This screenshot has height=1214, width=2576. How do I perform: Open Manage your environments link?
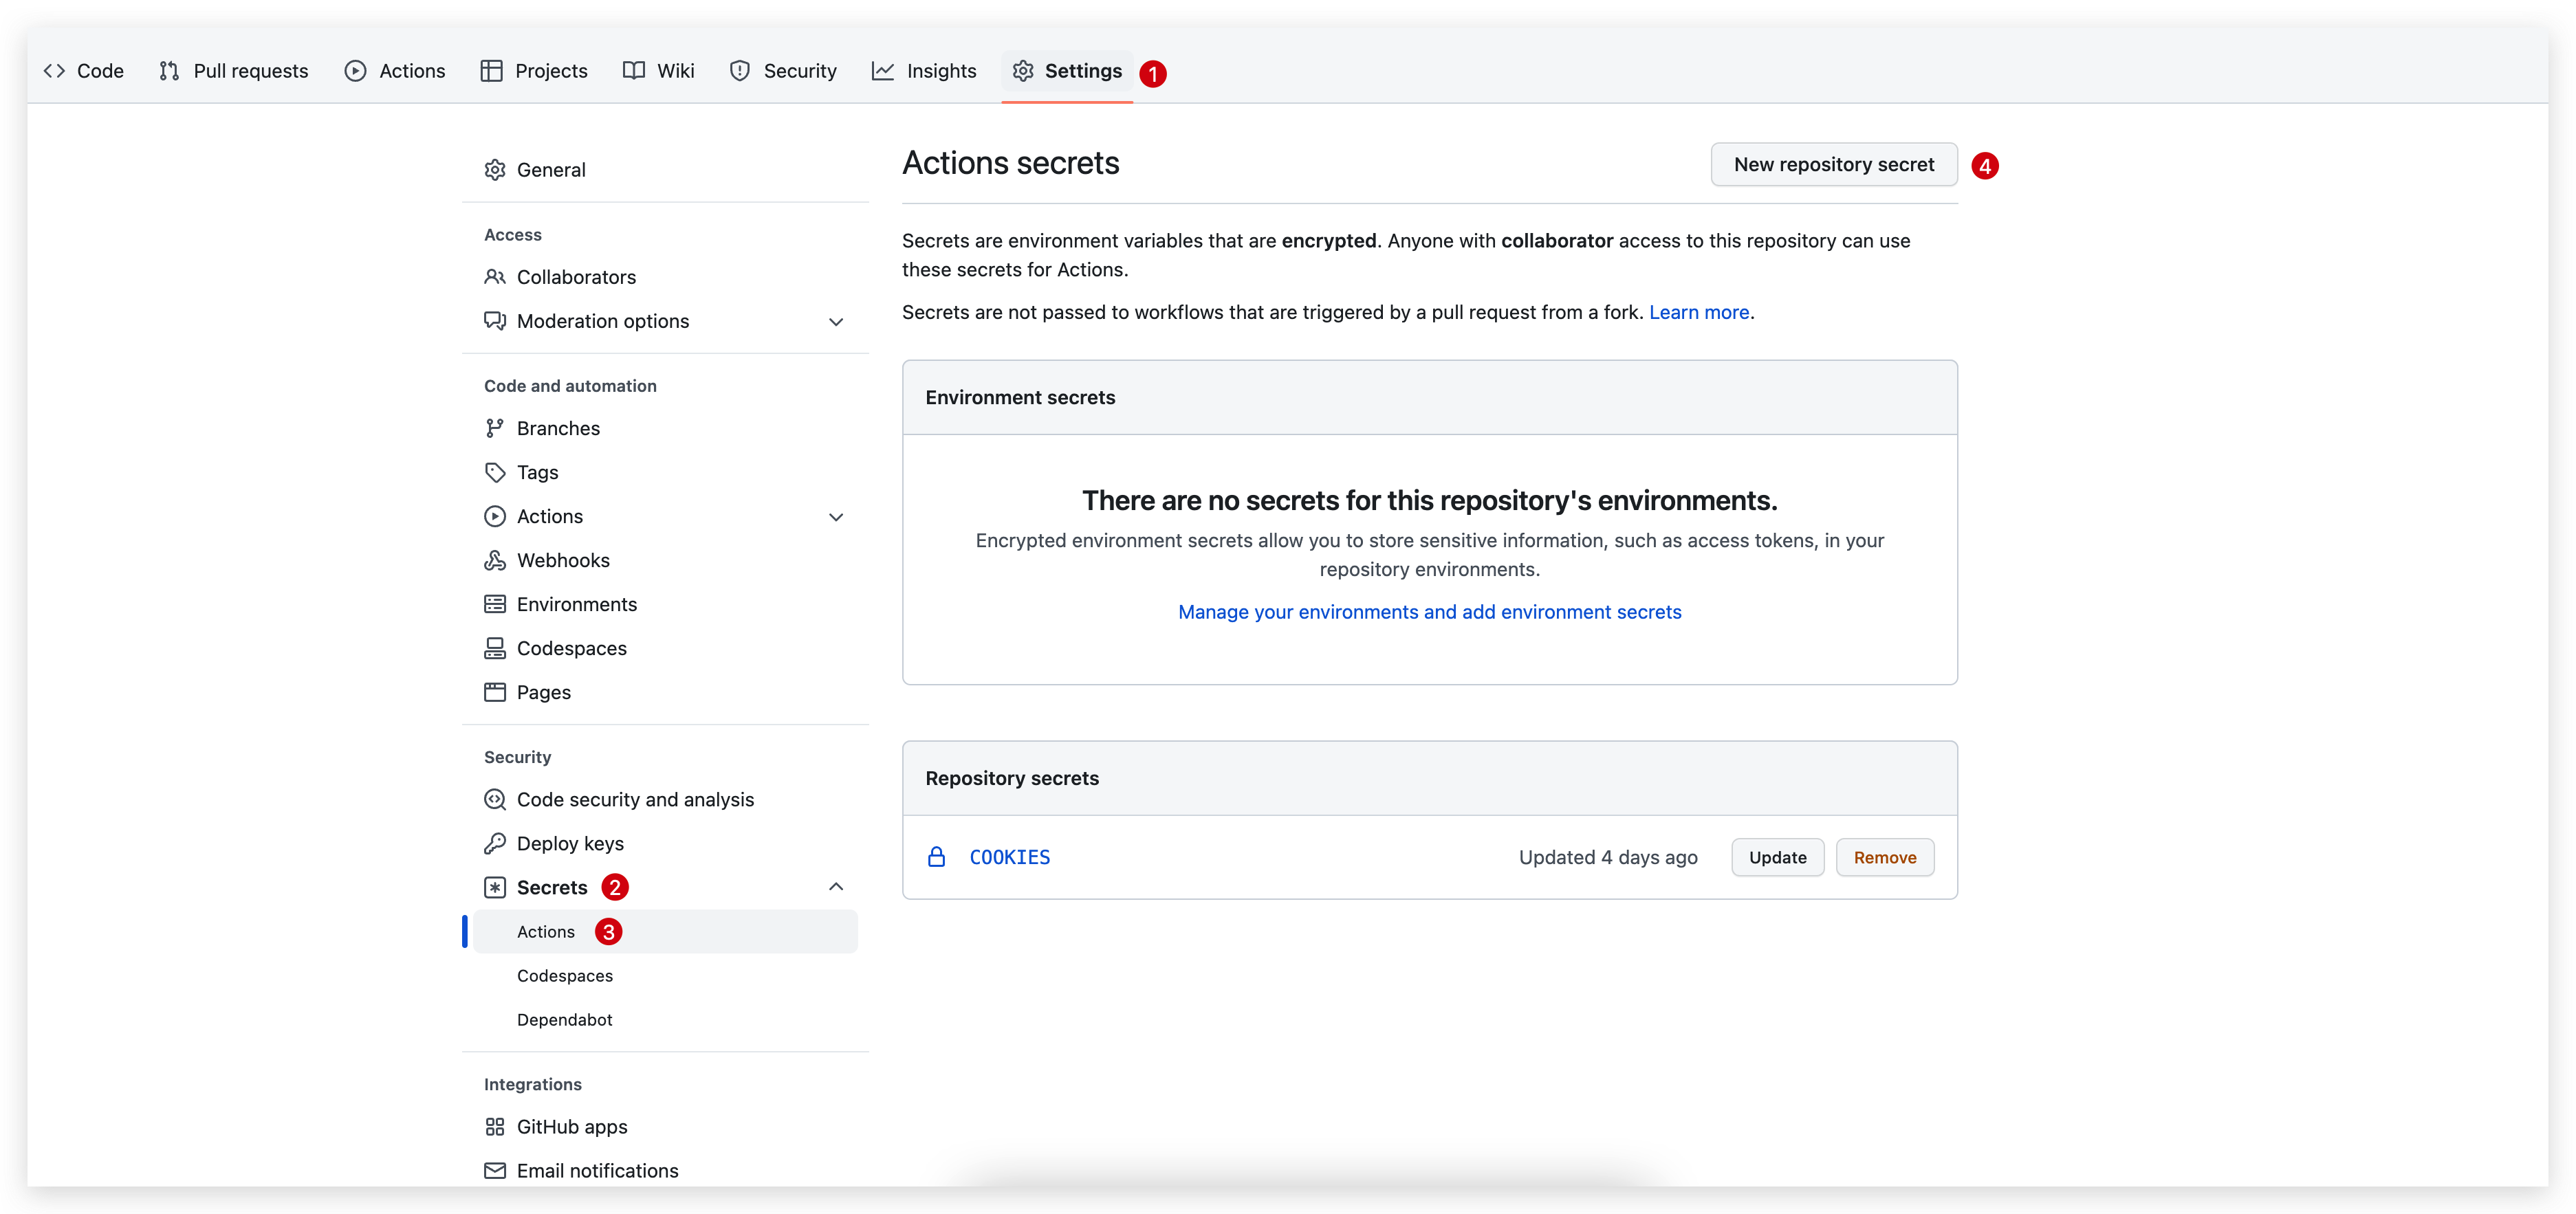[1429, 612]
